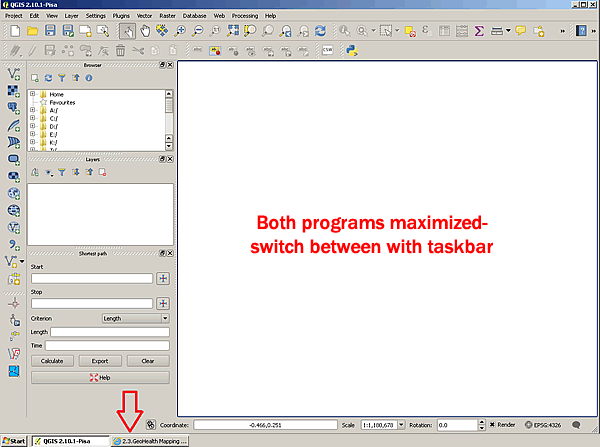Viewport: 600px width, 447px height.
Task: Open the Vector menu
Action: (x=144, y=16)
